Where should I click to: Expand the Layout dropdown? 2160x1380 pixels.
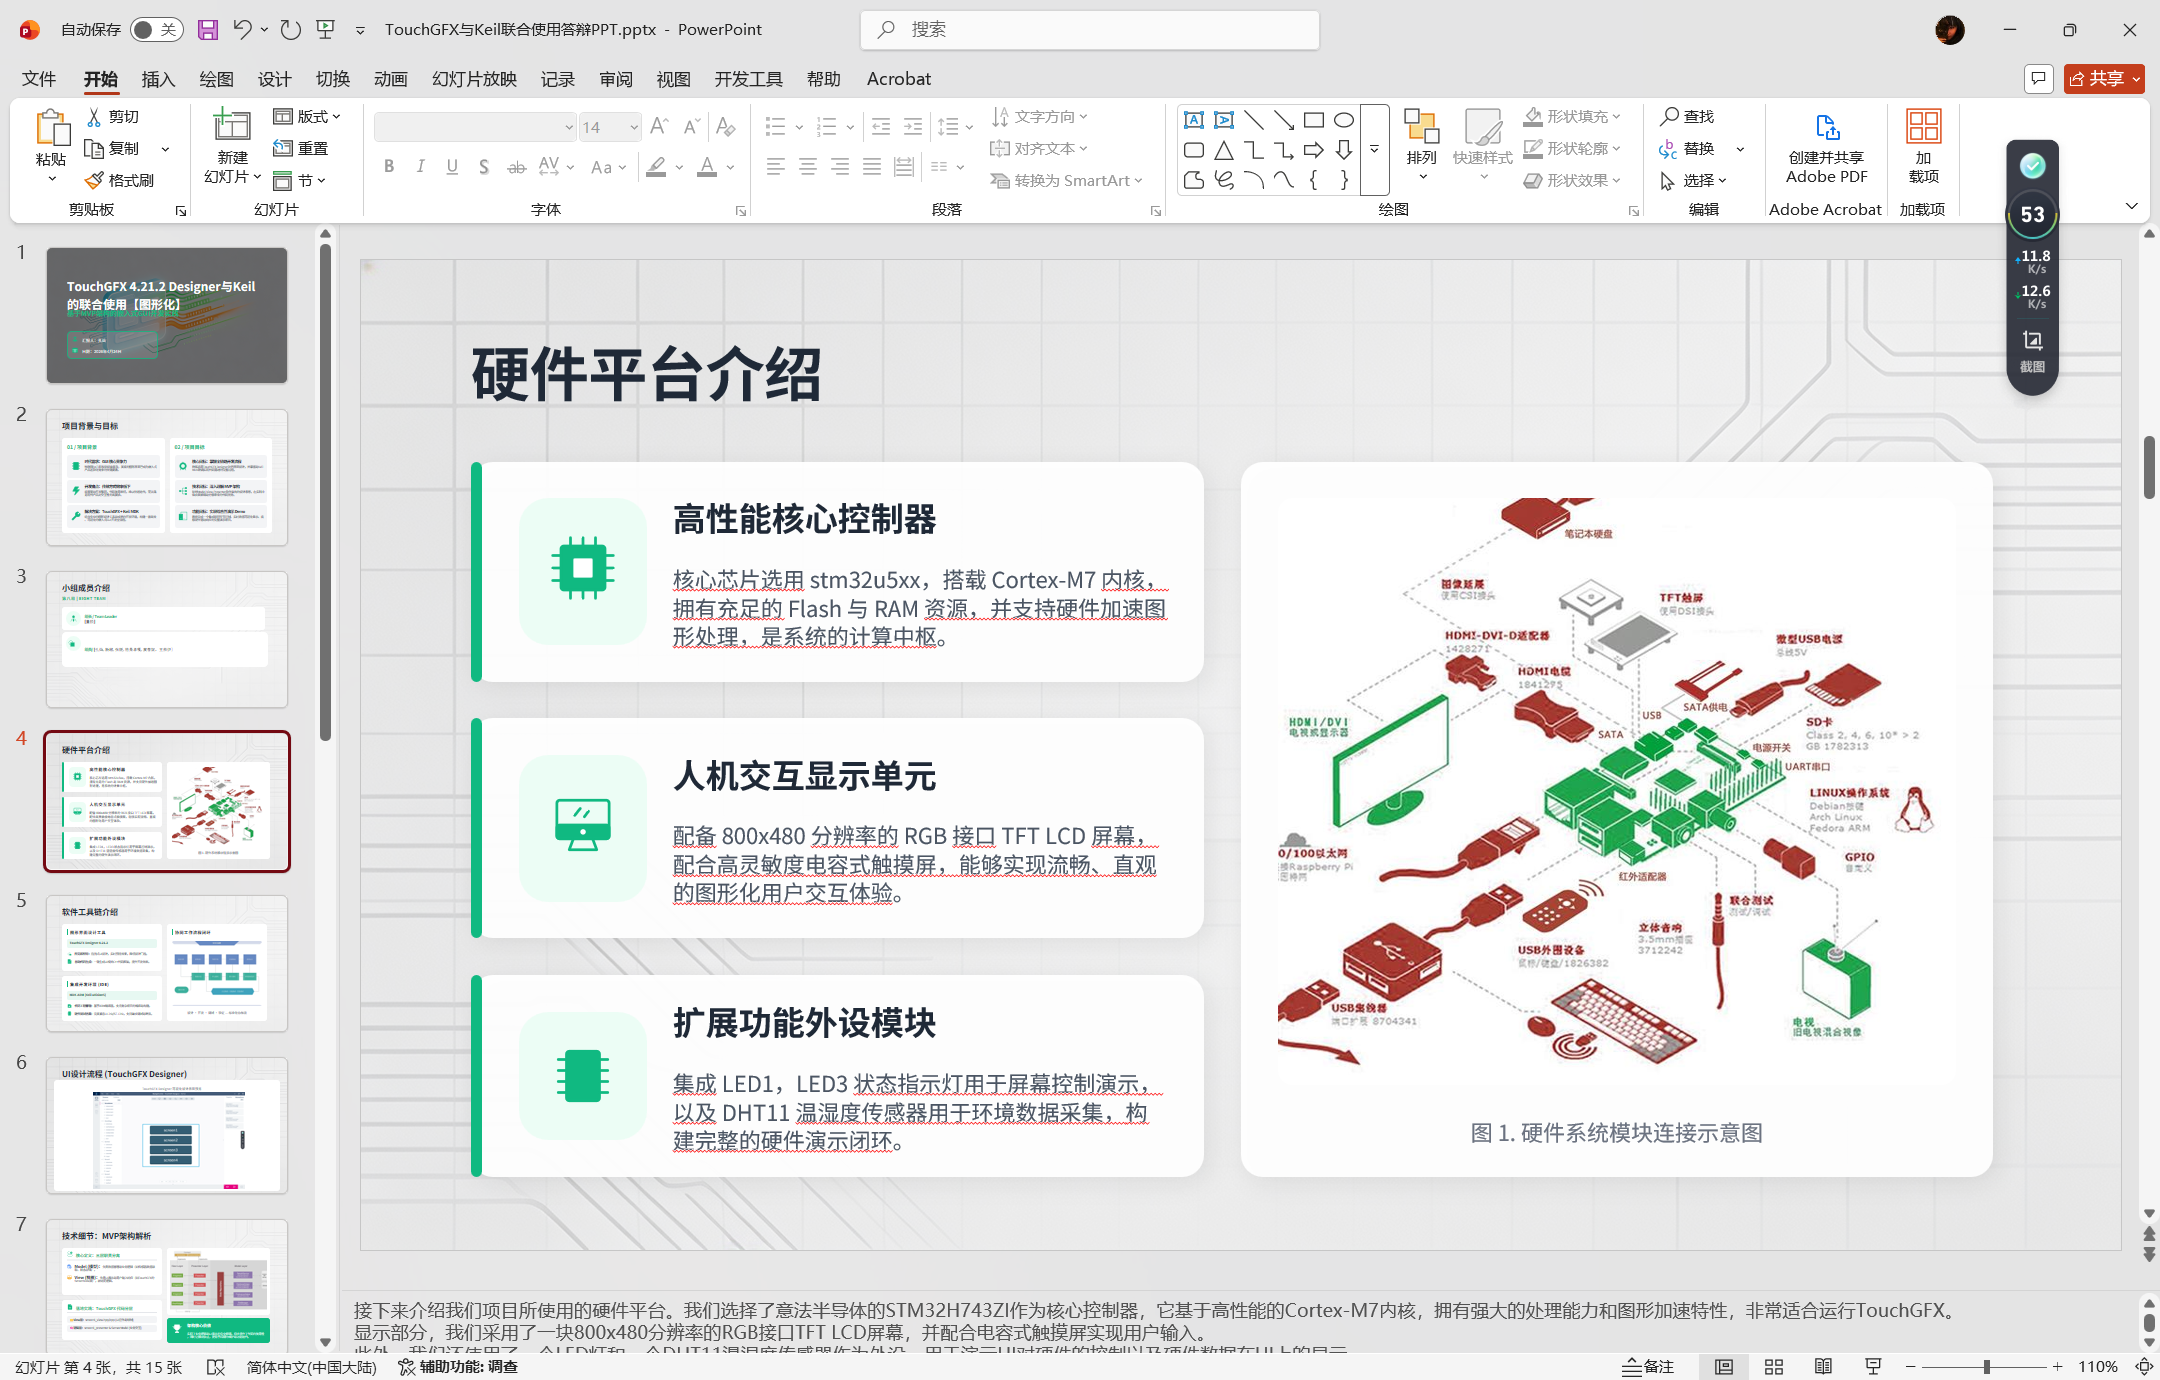(308, 117)
